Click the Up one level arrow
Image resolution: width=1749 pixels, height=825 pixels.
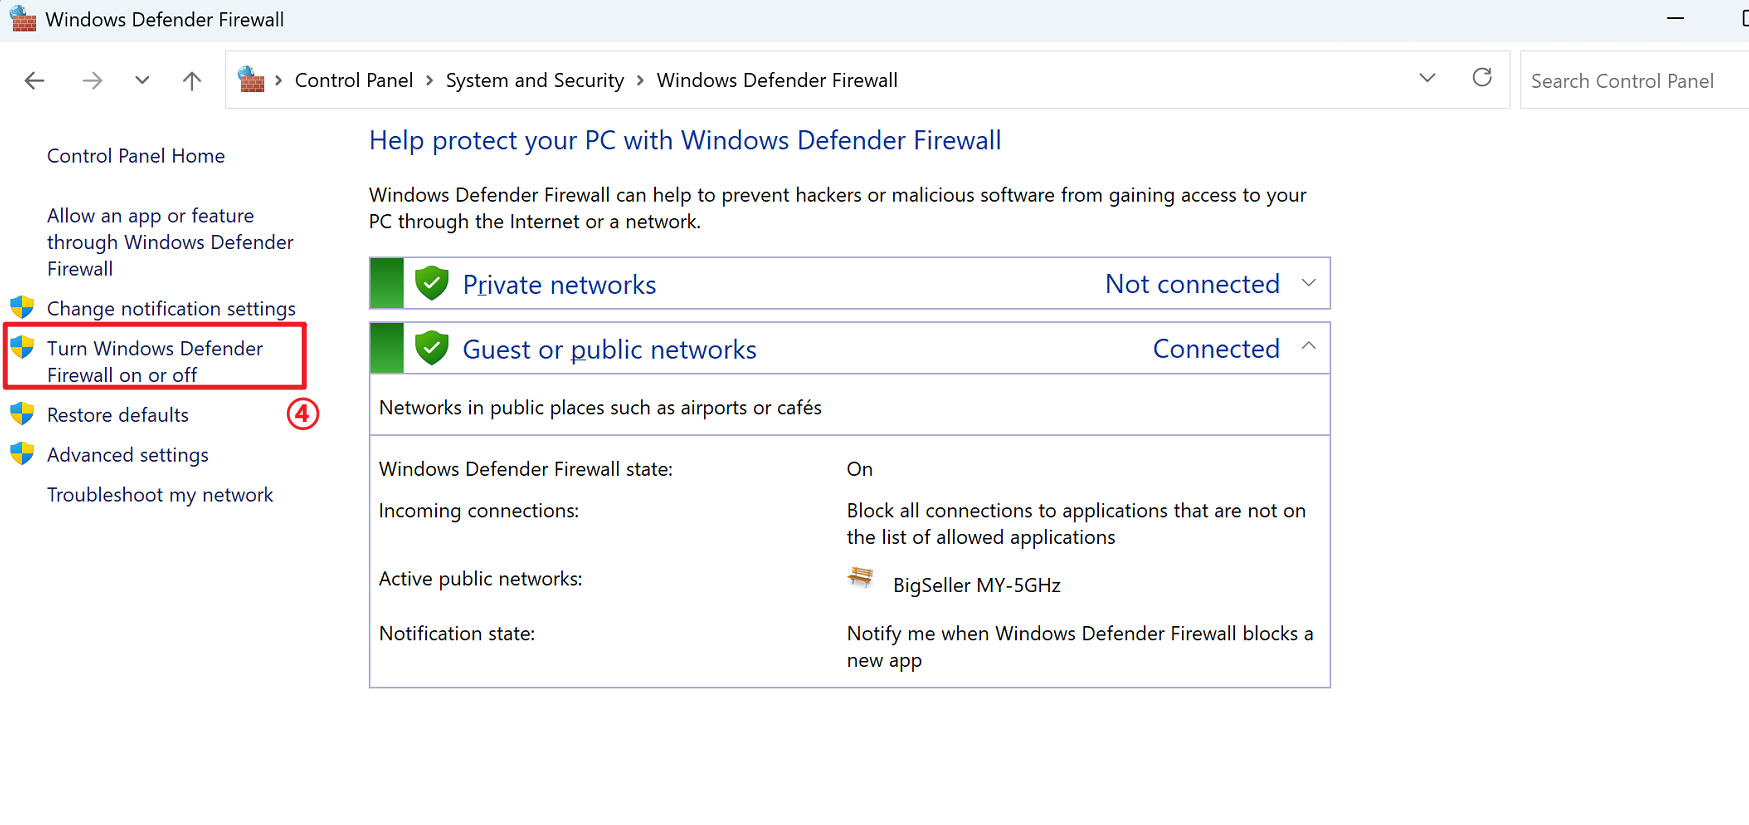pos(192,81)
